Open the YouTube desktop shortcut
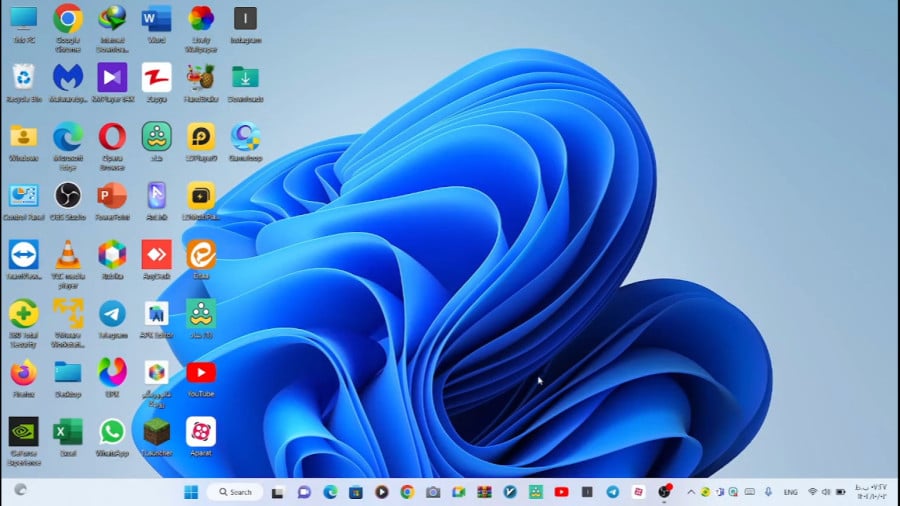Viewport: 900px width, 506px height. 200,372
